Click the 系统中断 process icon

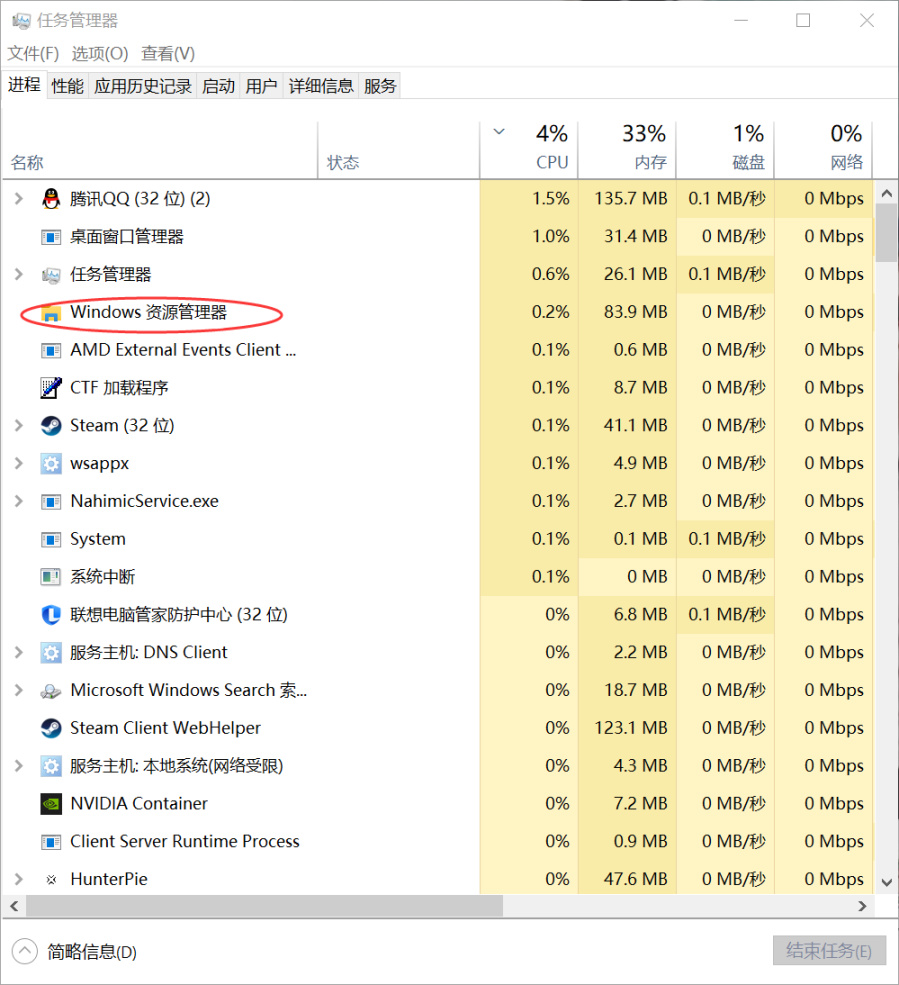pyautogui.click(x=51, y=577)
